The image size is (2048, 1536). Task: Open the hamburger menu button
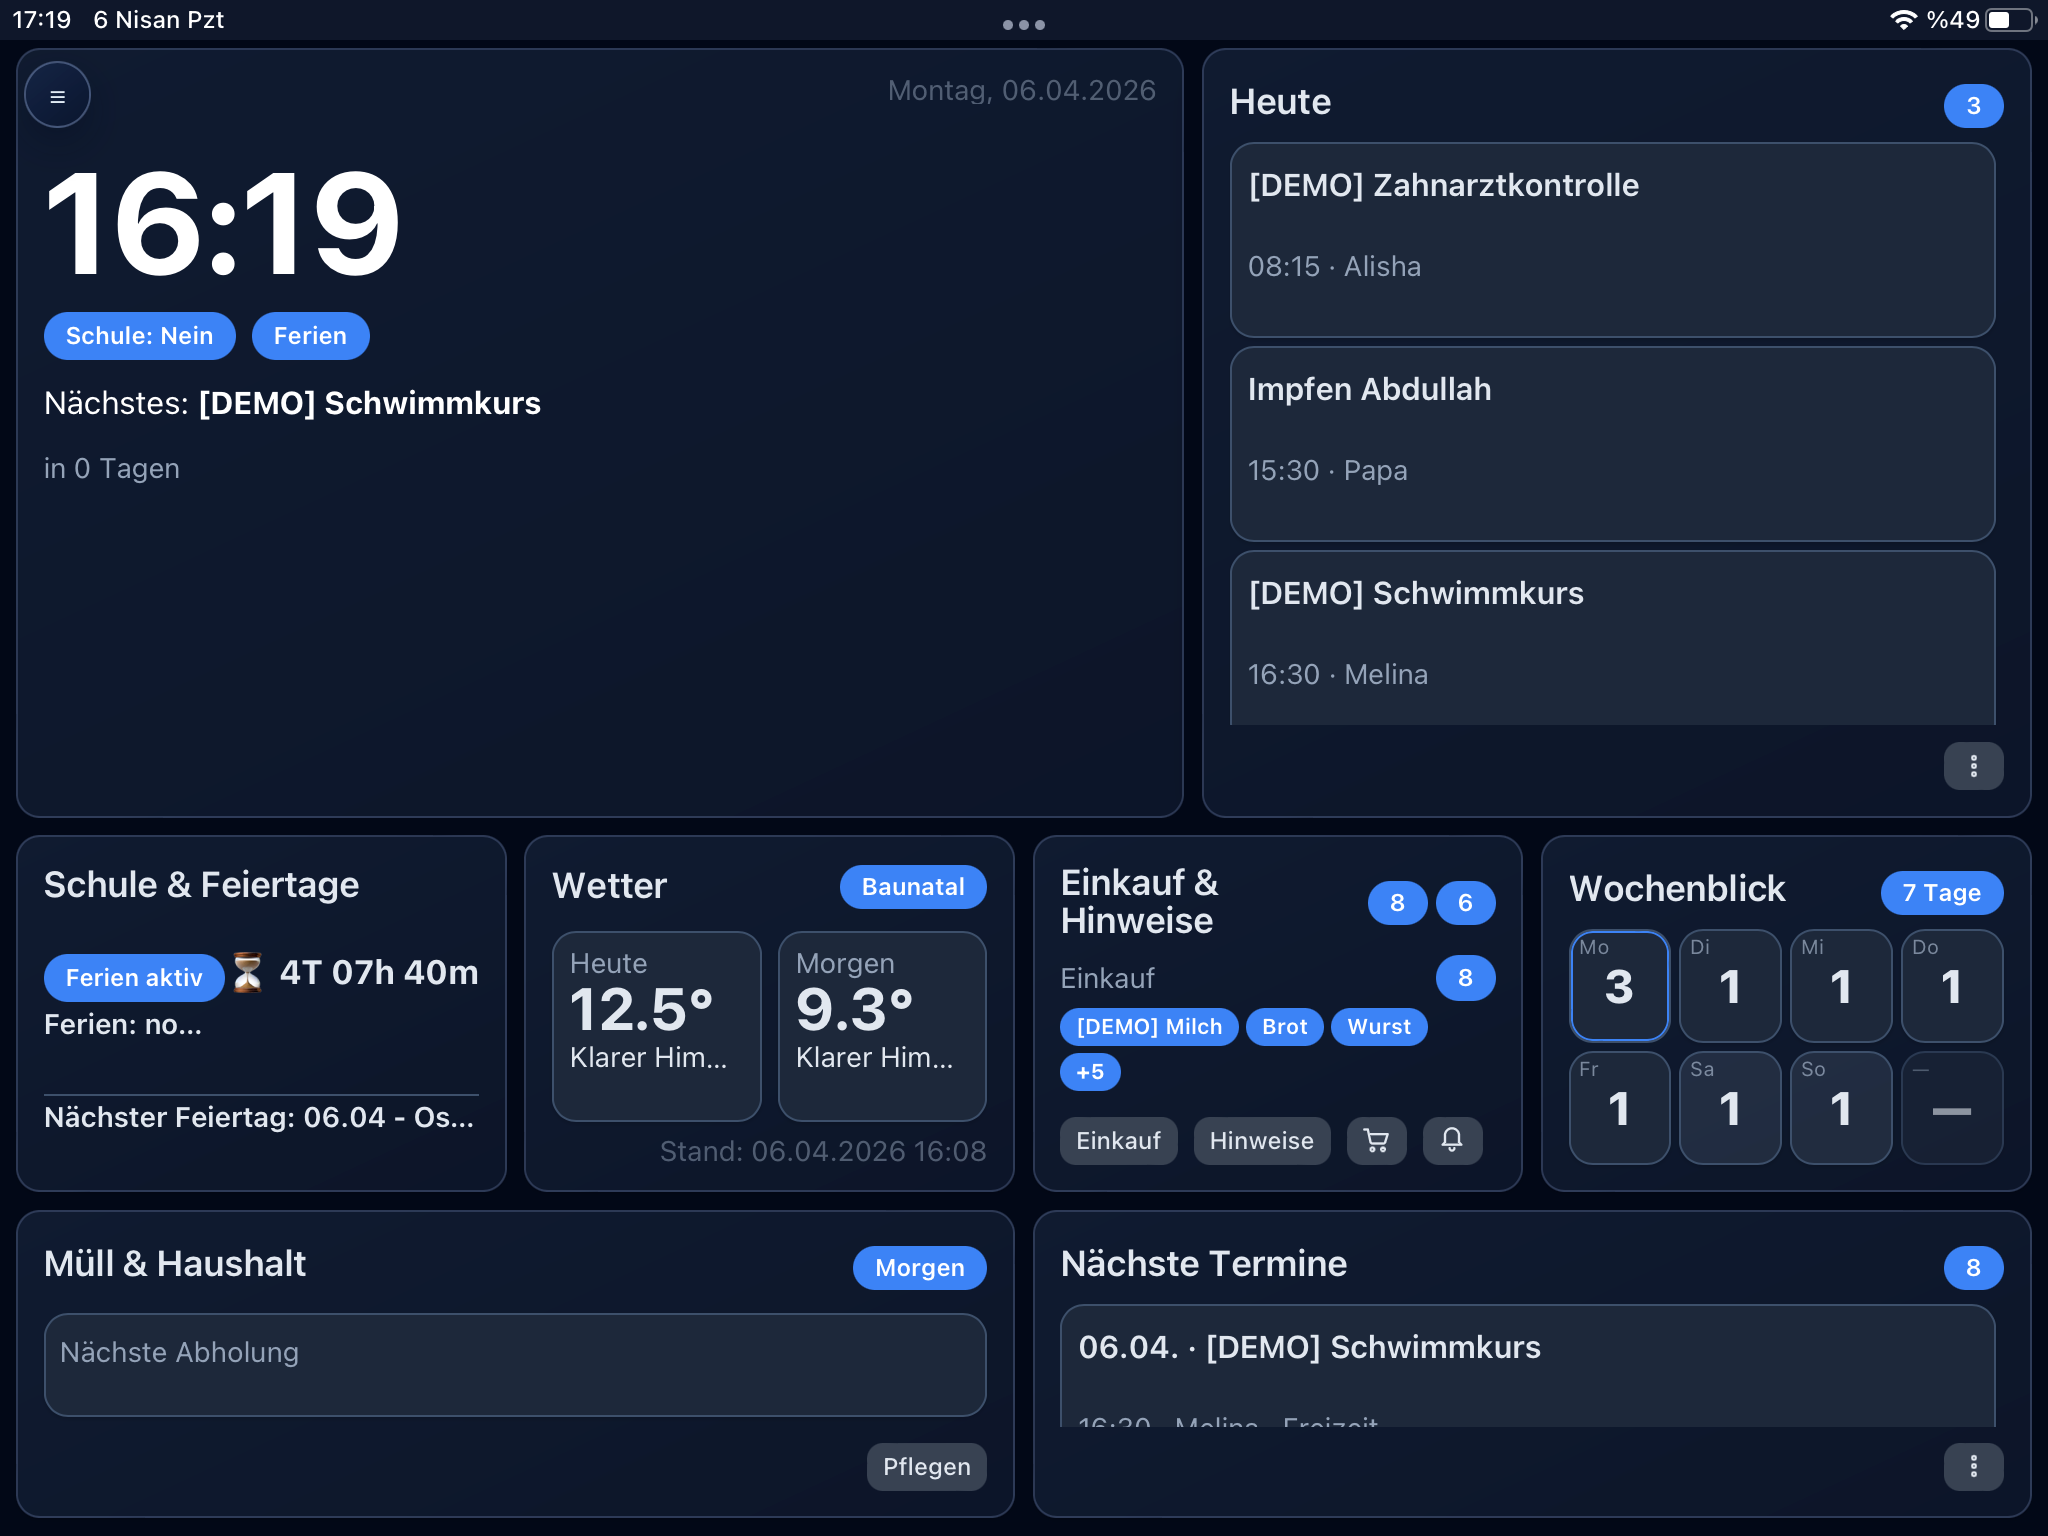pos(57,96)
